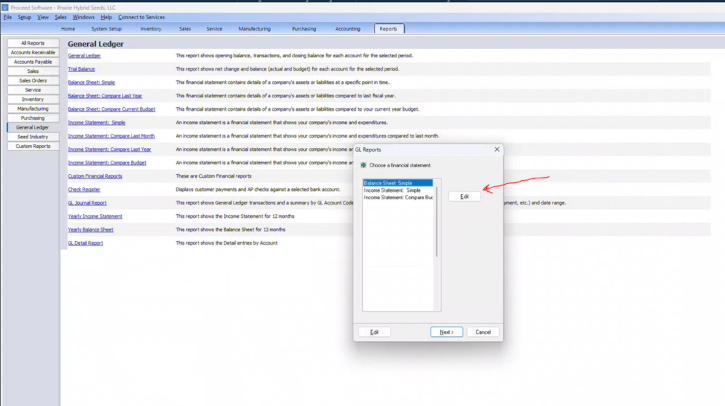Open Income Statement: Compare Last Month link
This screenshot has height=406, width=725.
pos(111,136)
